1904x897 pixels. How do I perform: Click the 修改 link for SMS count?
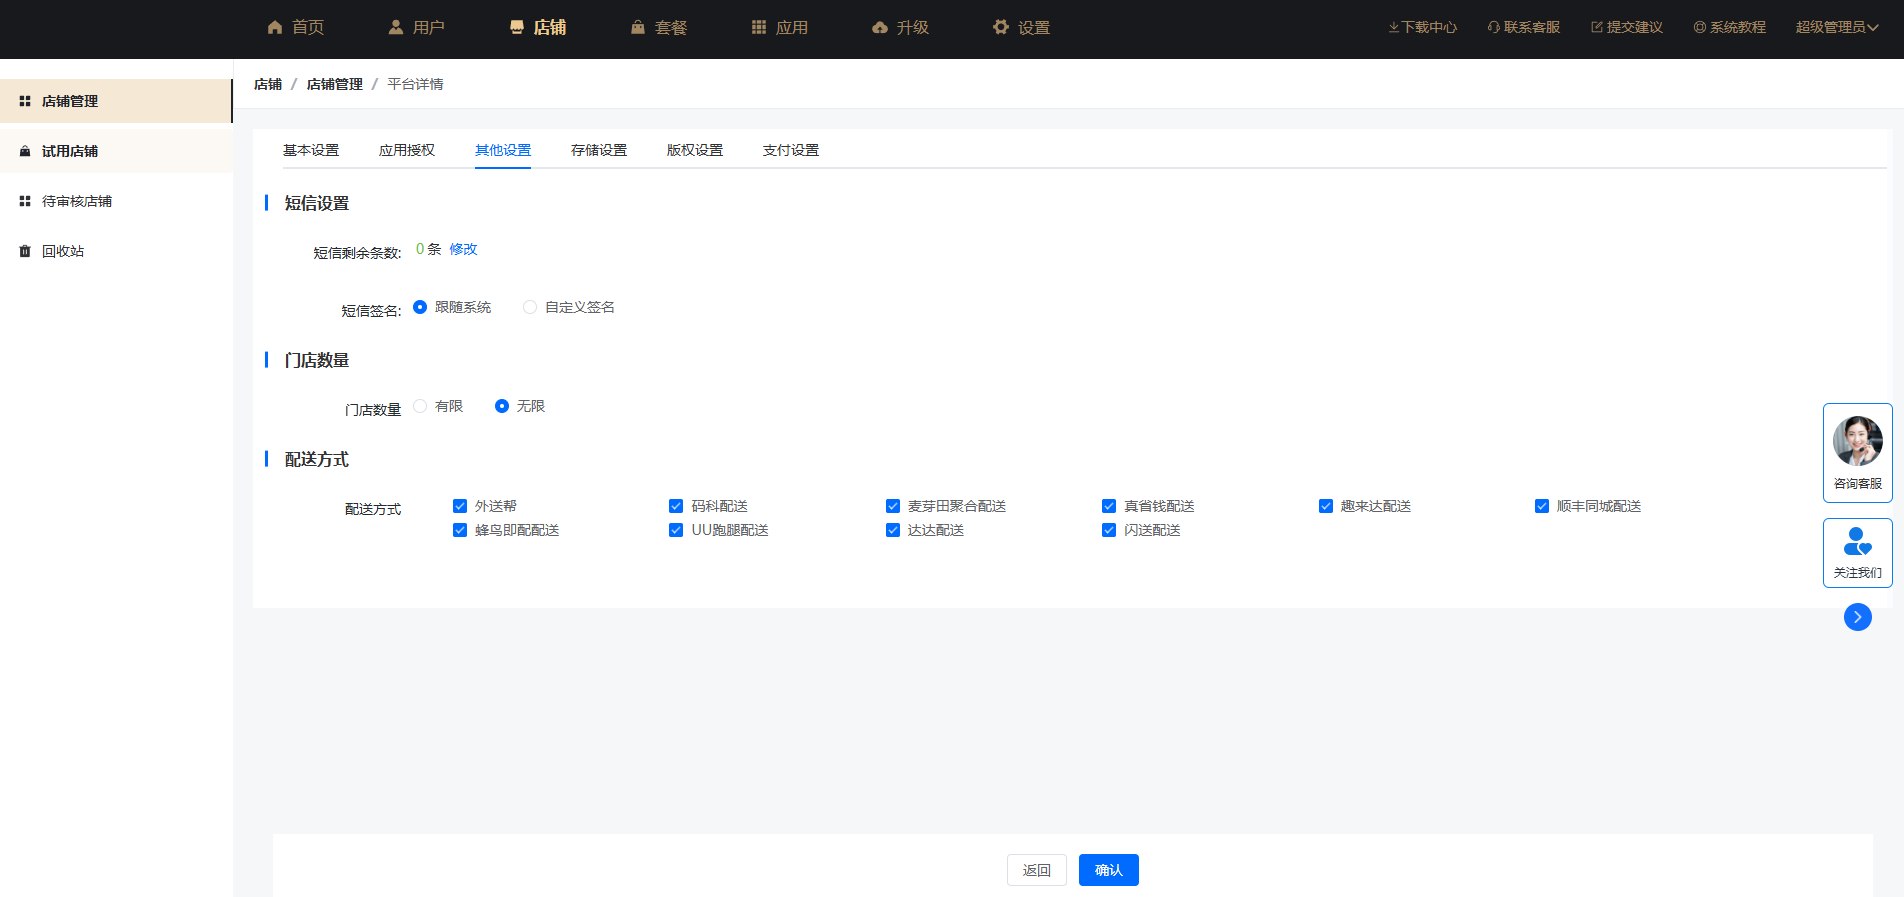pyautogui.click(x=463, y=249)
